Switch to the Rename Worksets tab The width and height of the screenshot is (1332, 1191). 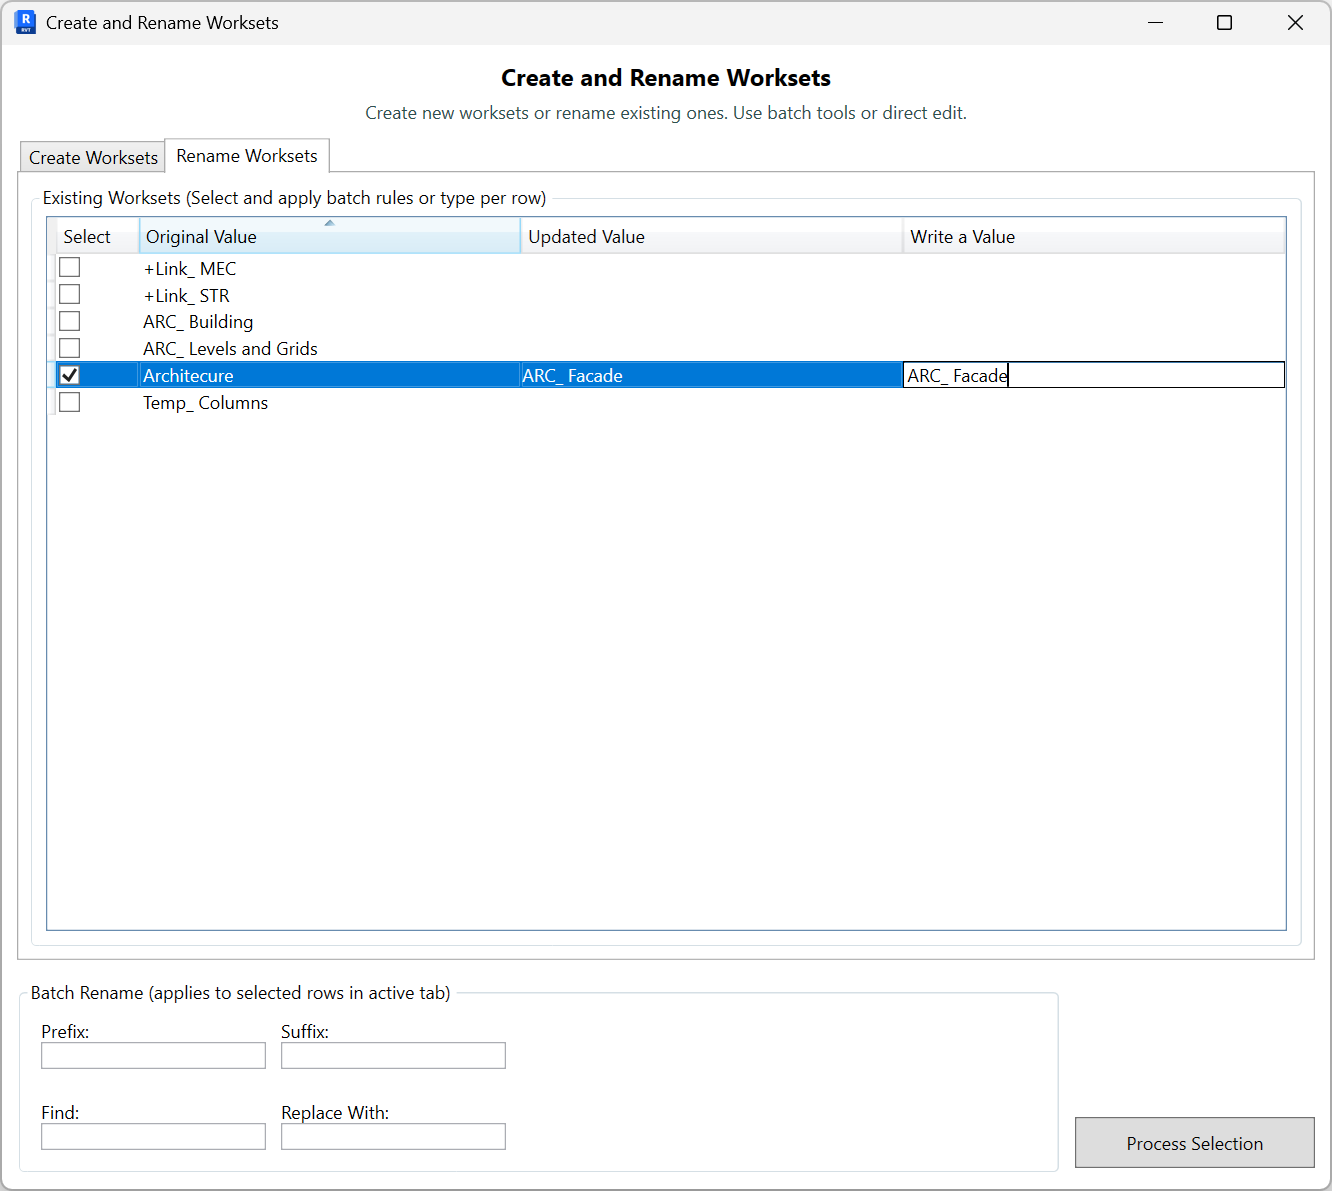[246, 156]
